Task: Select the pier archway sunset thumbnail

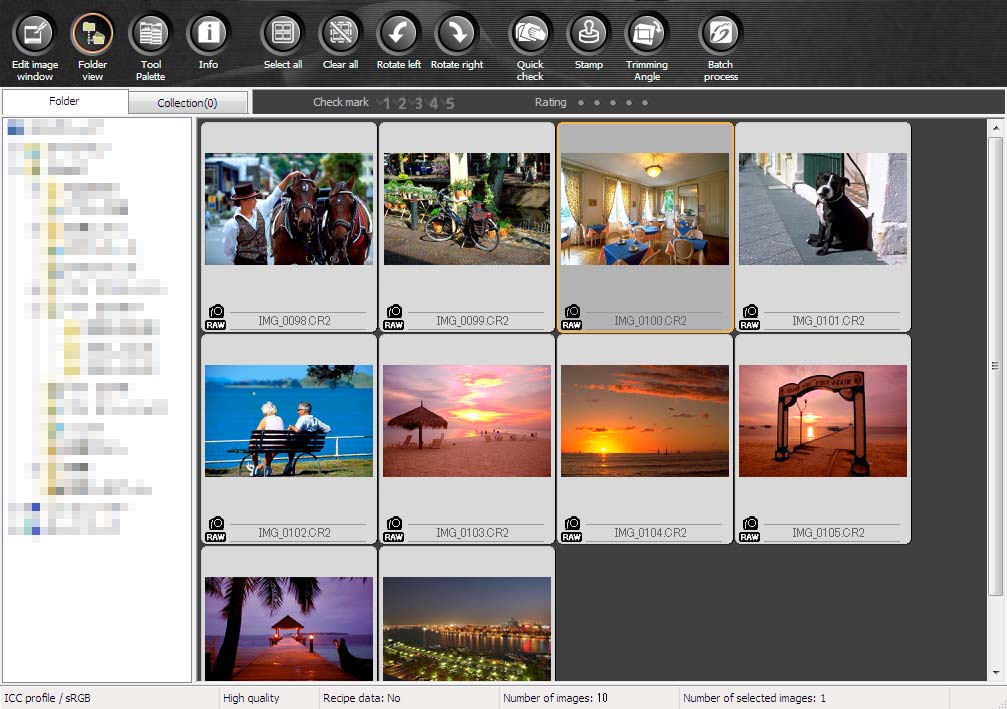Action: 823,421
